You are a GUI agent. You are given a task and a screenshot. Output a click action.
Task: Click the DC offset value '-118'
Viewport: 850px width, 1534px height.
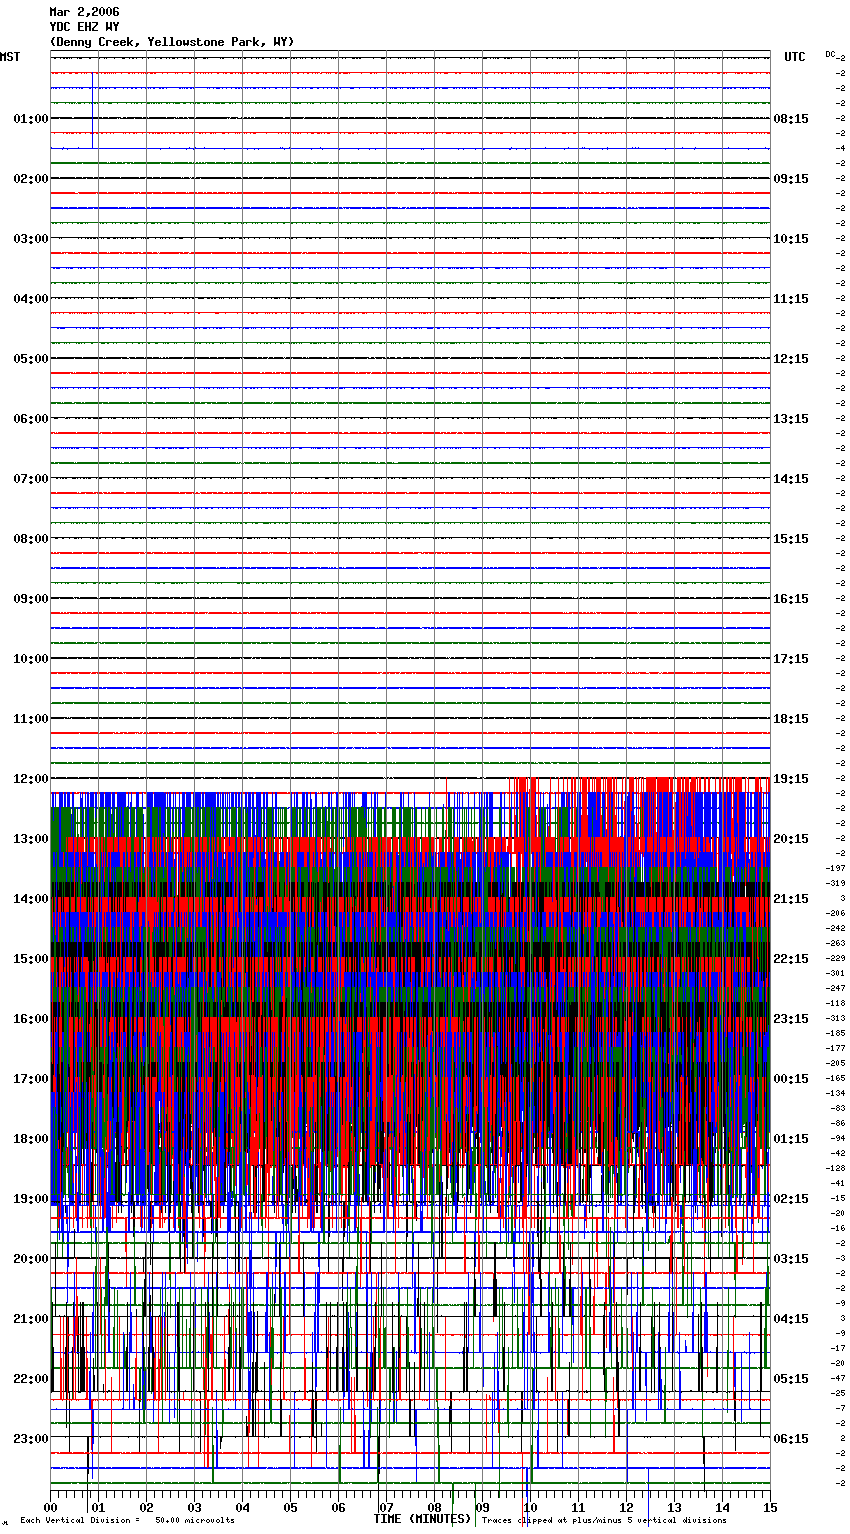click(x=836, y=1004)
